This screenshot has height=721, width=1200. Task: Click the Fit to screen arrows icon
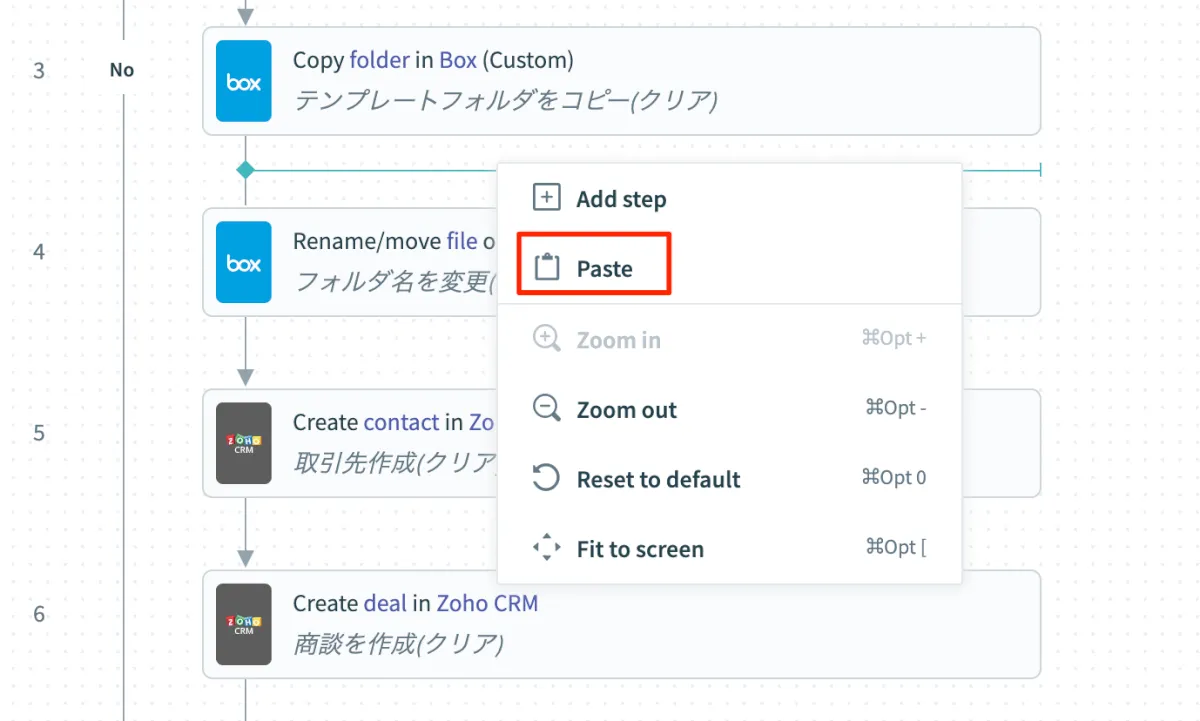(x=546, y=548)
